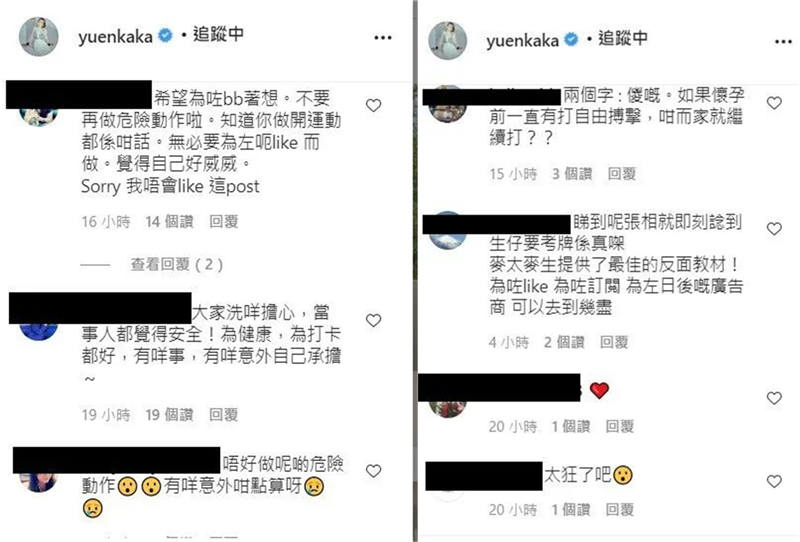The width and height of the screenshot is (800, 542).
Task: Like the red heart emoji comment
Action: pos(774,398)
